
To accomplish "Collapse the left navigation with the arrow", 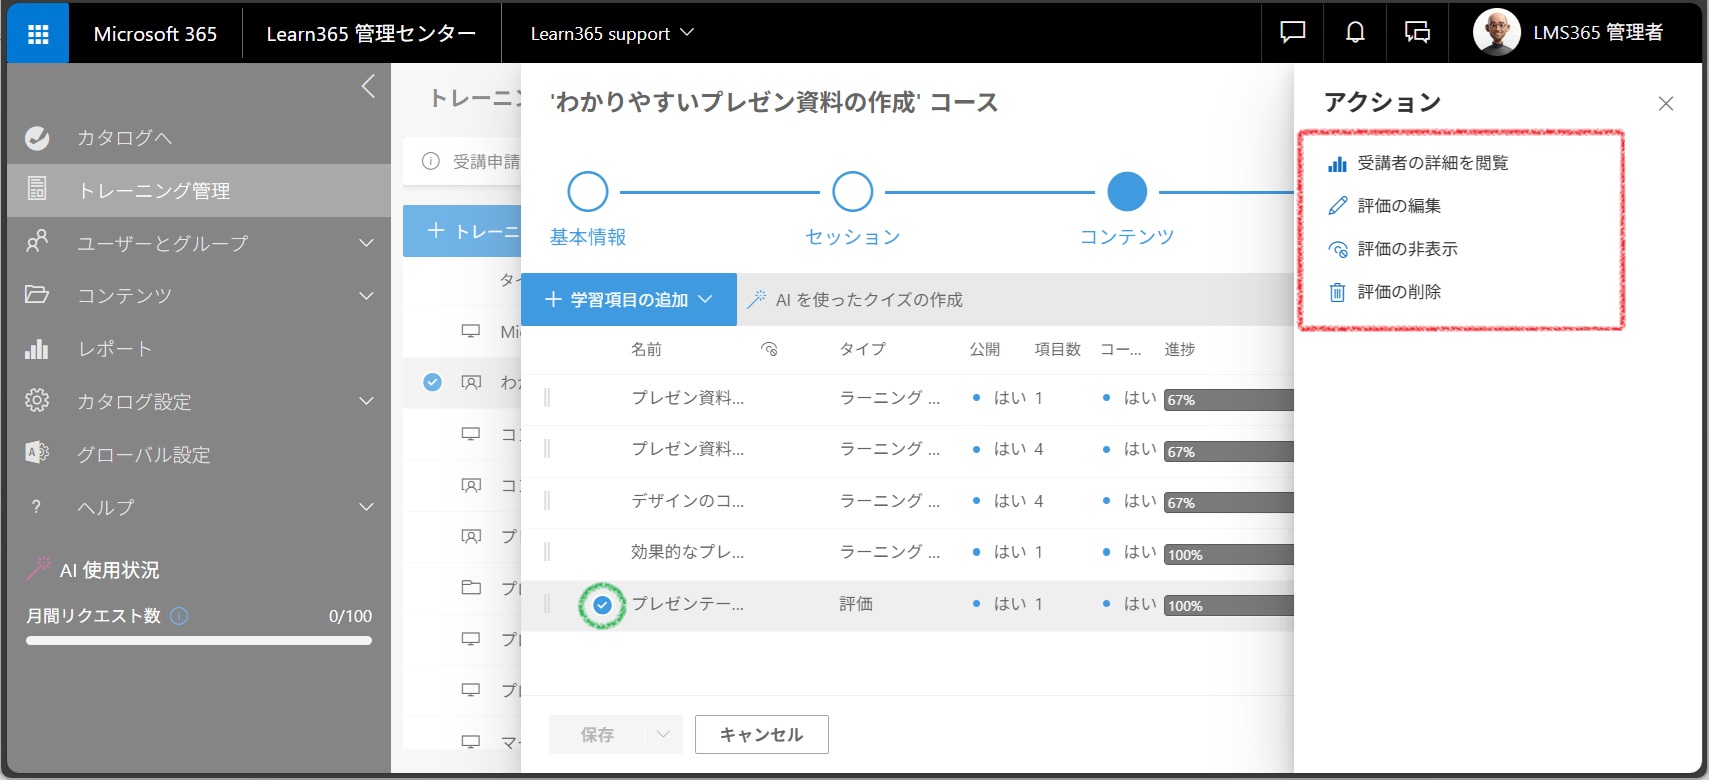I will [368, 86].
